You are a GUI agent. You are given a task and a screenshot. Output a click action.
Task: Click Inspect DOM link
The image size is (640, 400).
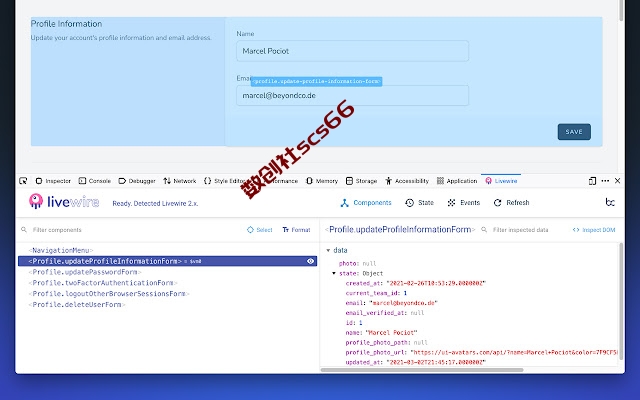594,230
